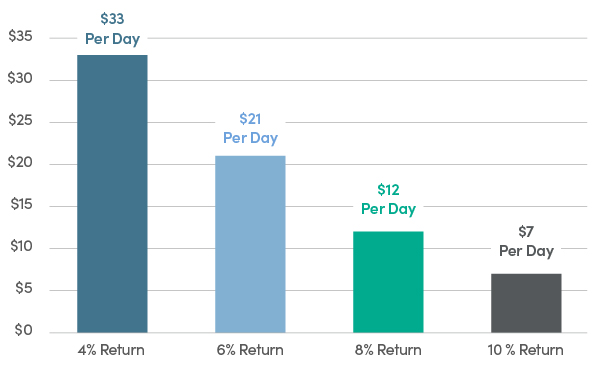Click the $0 y-axis tick label
The image size is (600, 375).
(x=24, y=330)
